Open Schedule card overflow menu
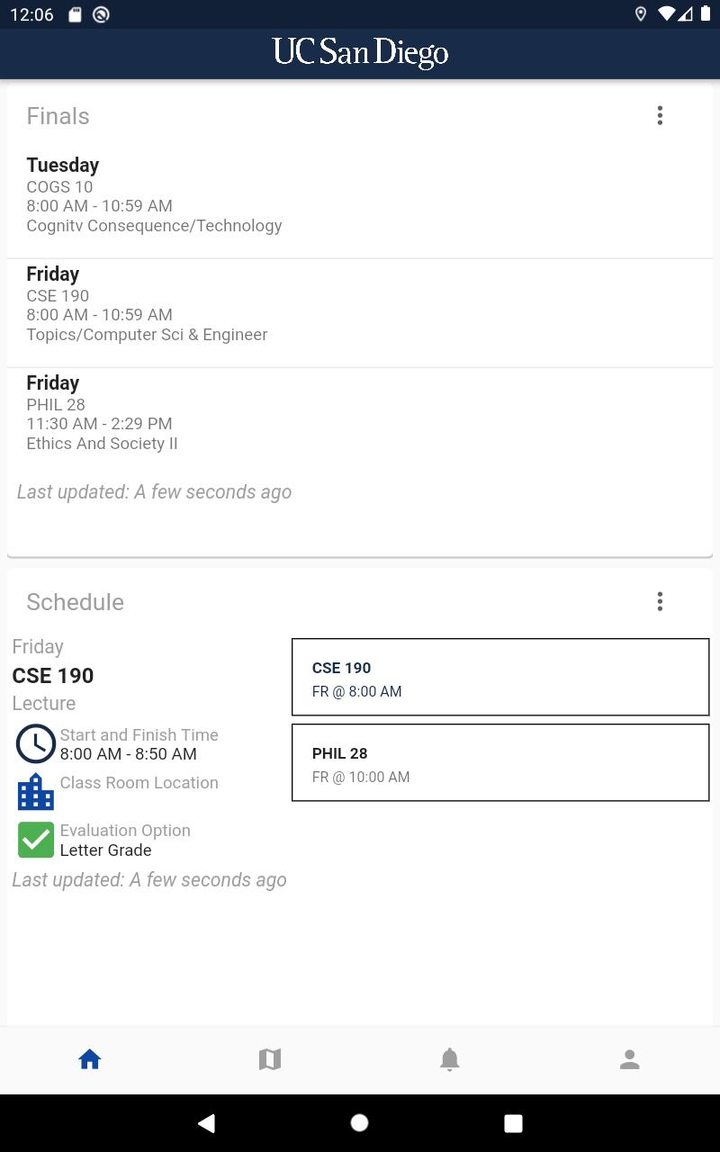Image resolution: width=720 pixels, height=1152 pixels. [660, 601]
